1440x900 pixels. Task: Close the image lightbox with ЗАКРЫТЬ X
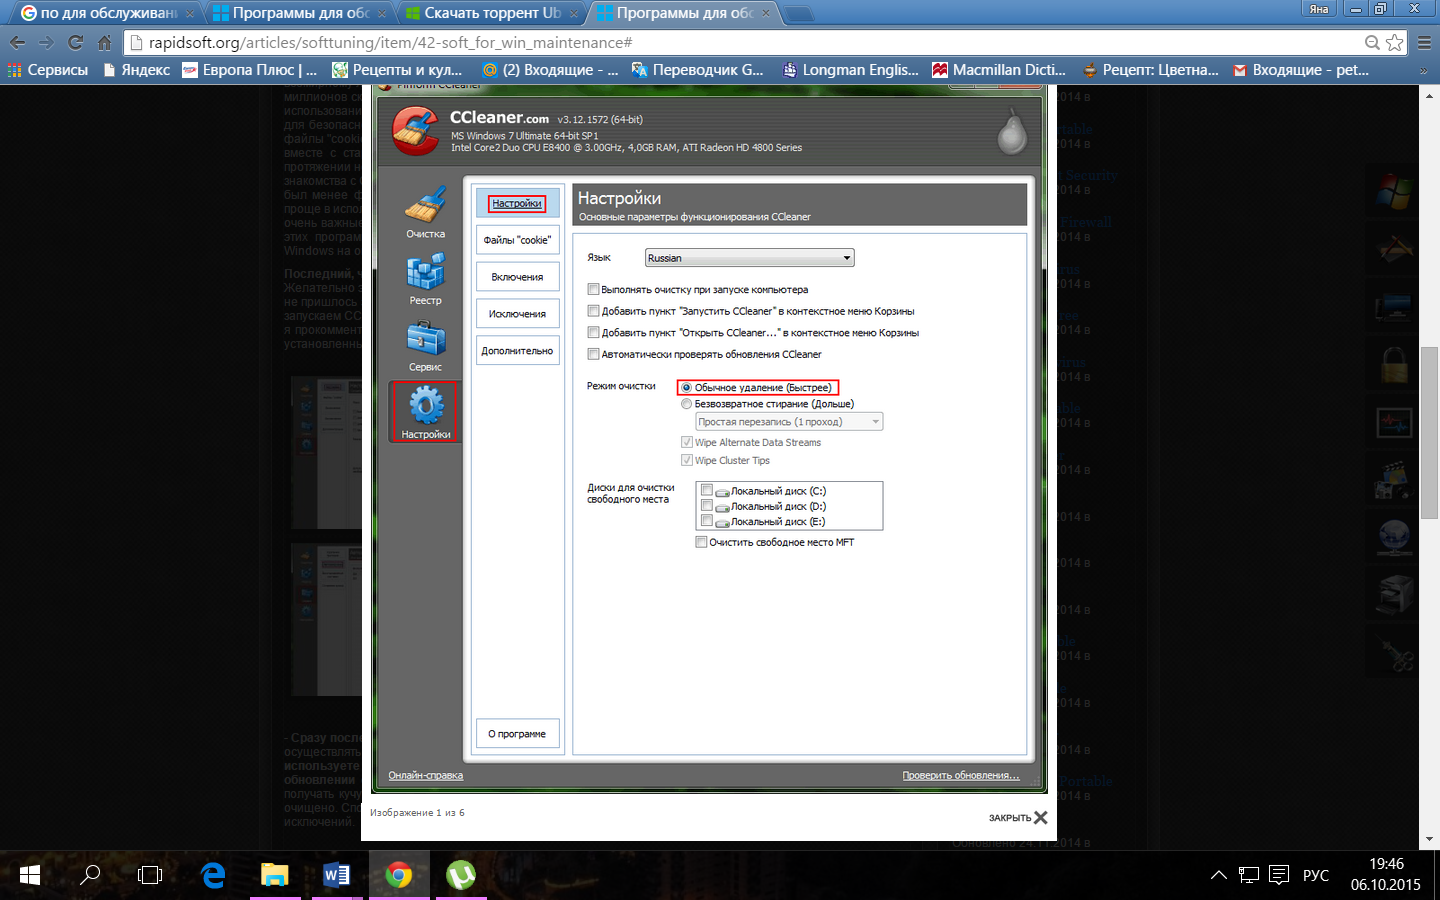pos(1018,818)
